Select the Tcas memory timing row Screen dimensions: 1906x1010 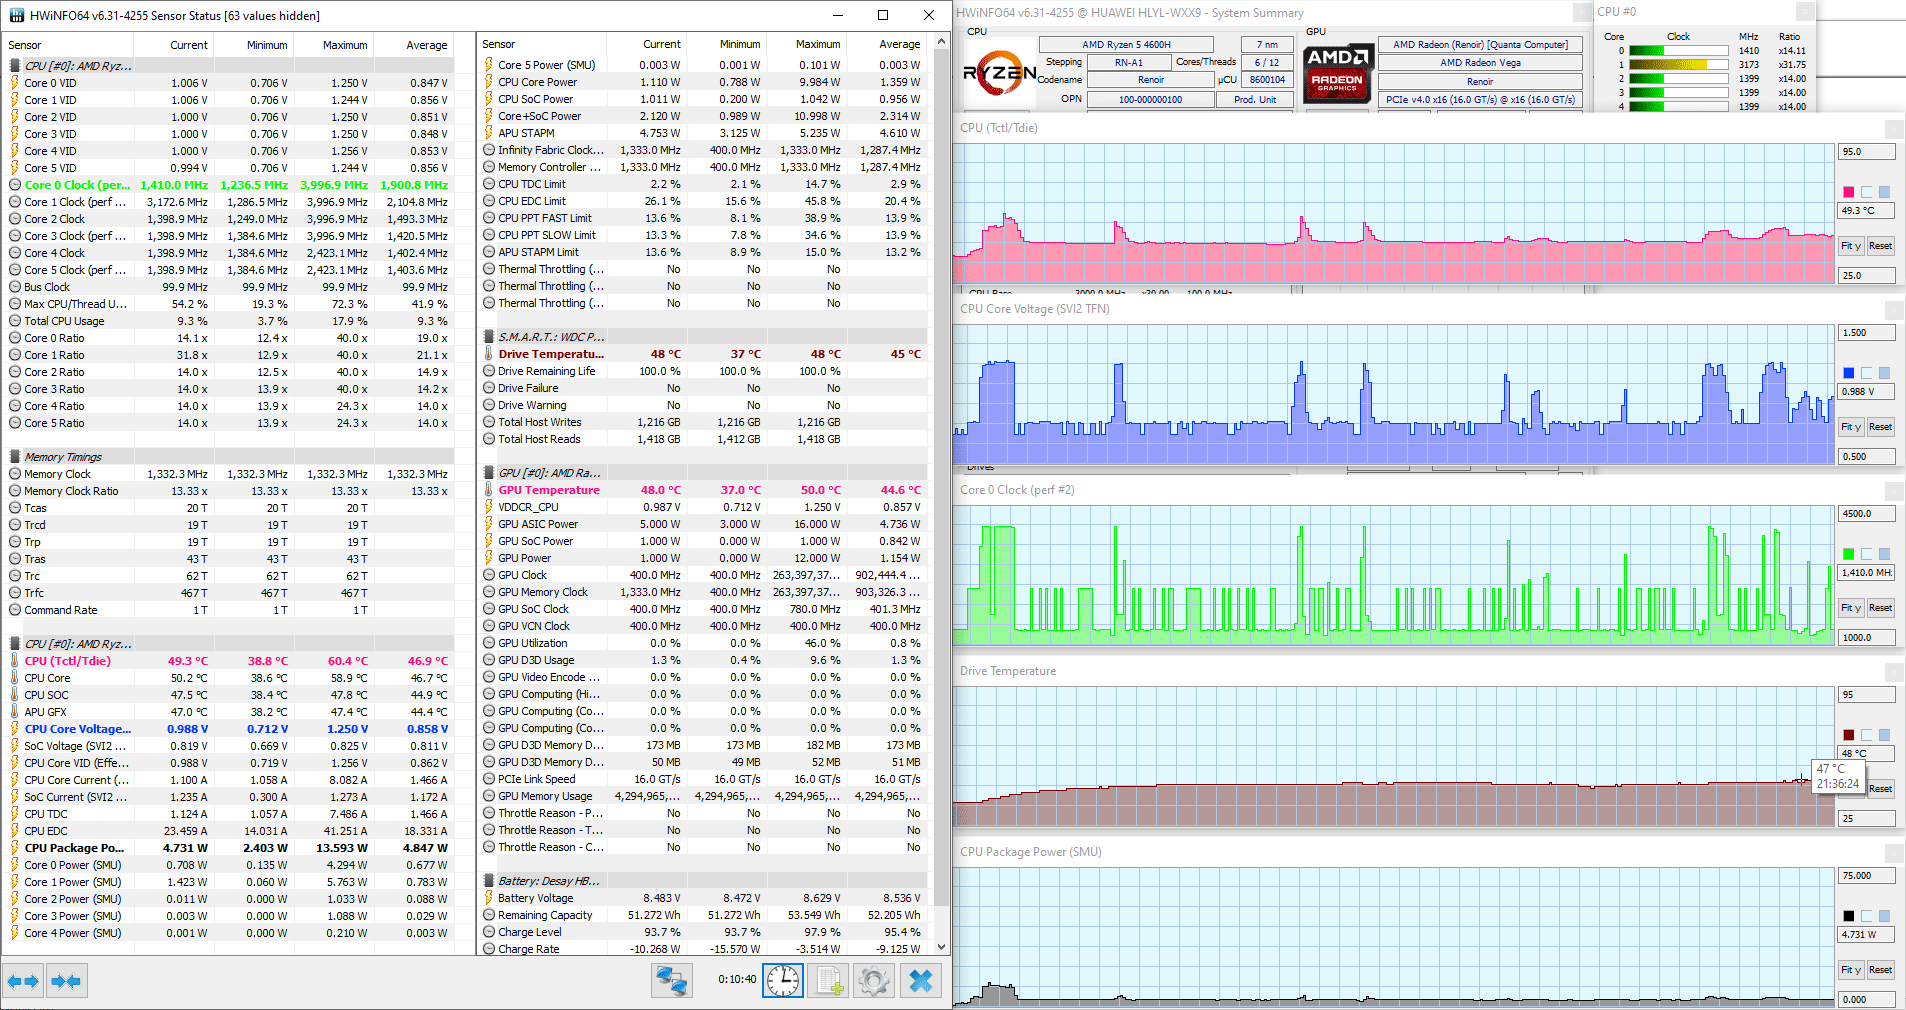click(229, 508)
